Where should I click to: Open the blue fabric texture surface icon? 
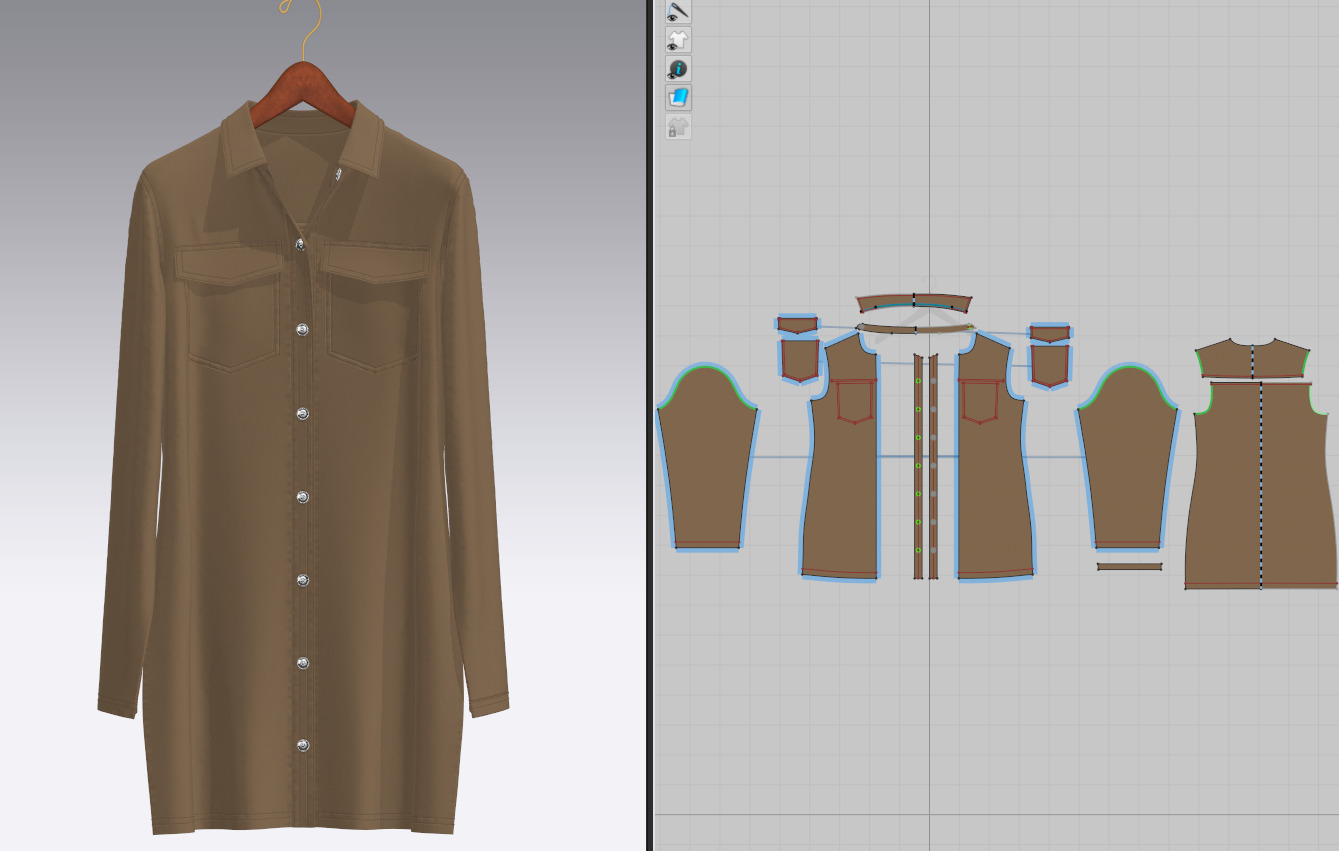678,98
